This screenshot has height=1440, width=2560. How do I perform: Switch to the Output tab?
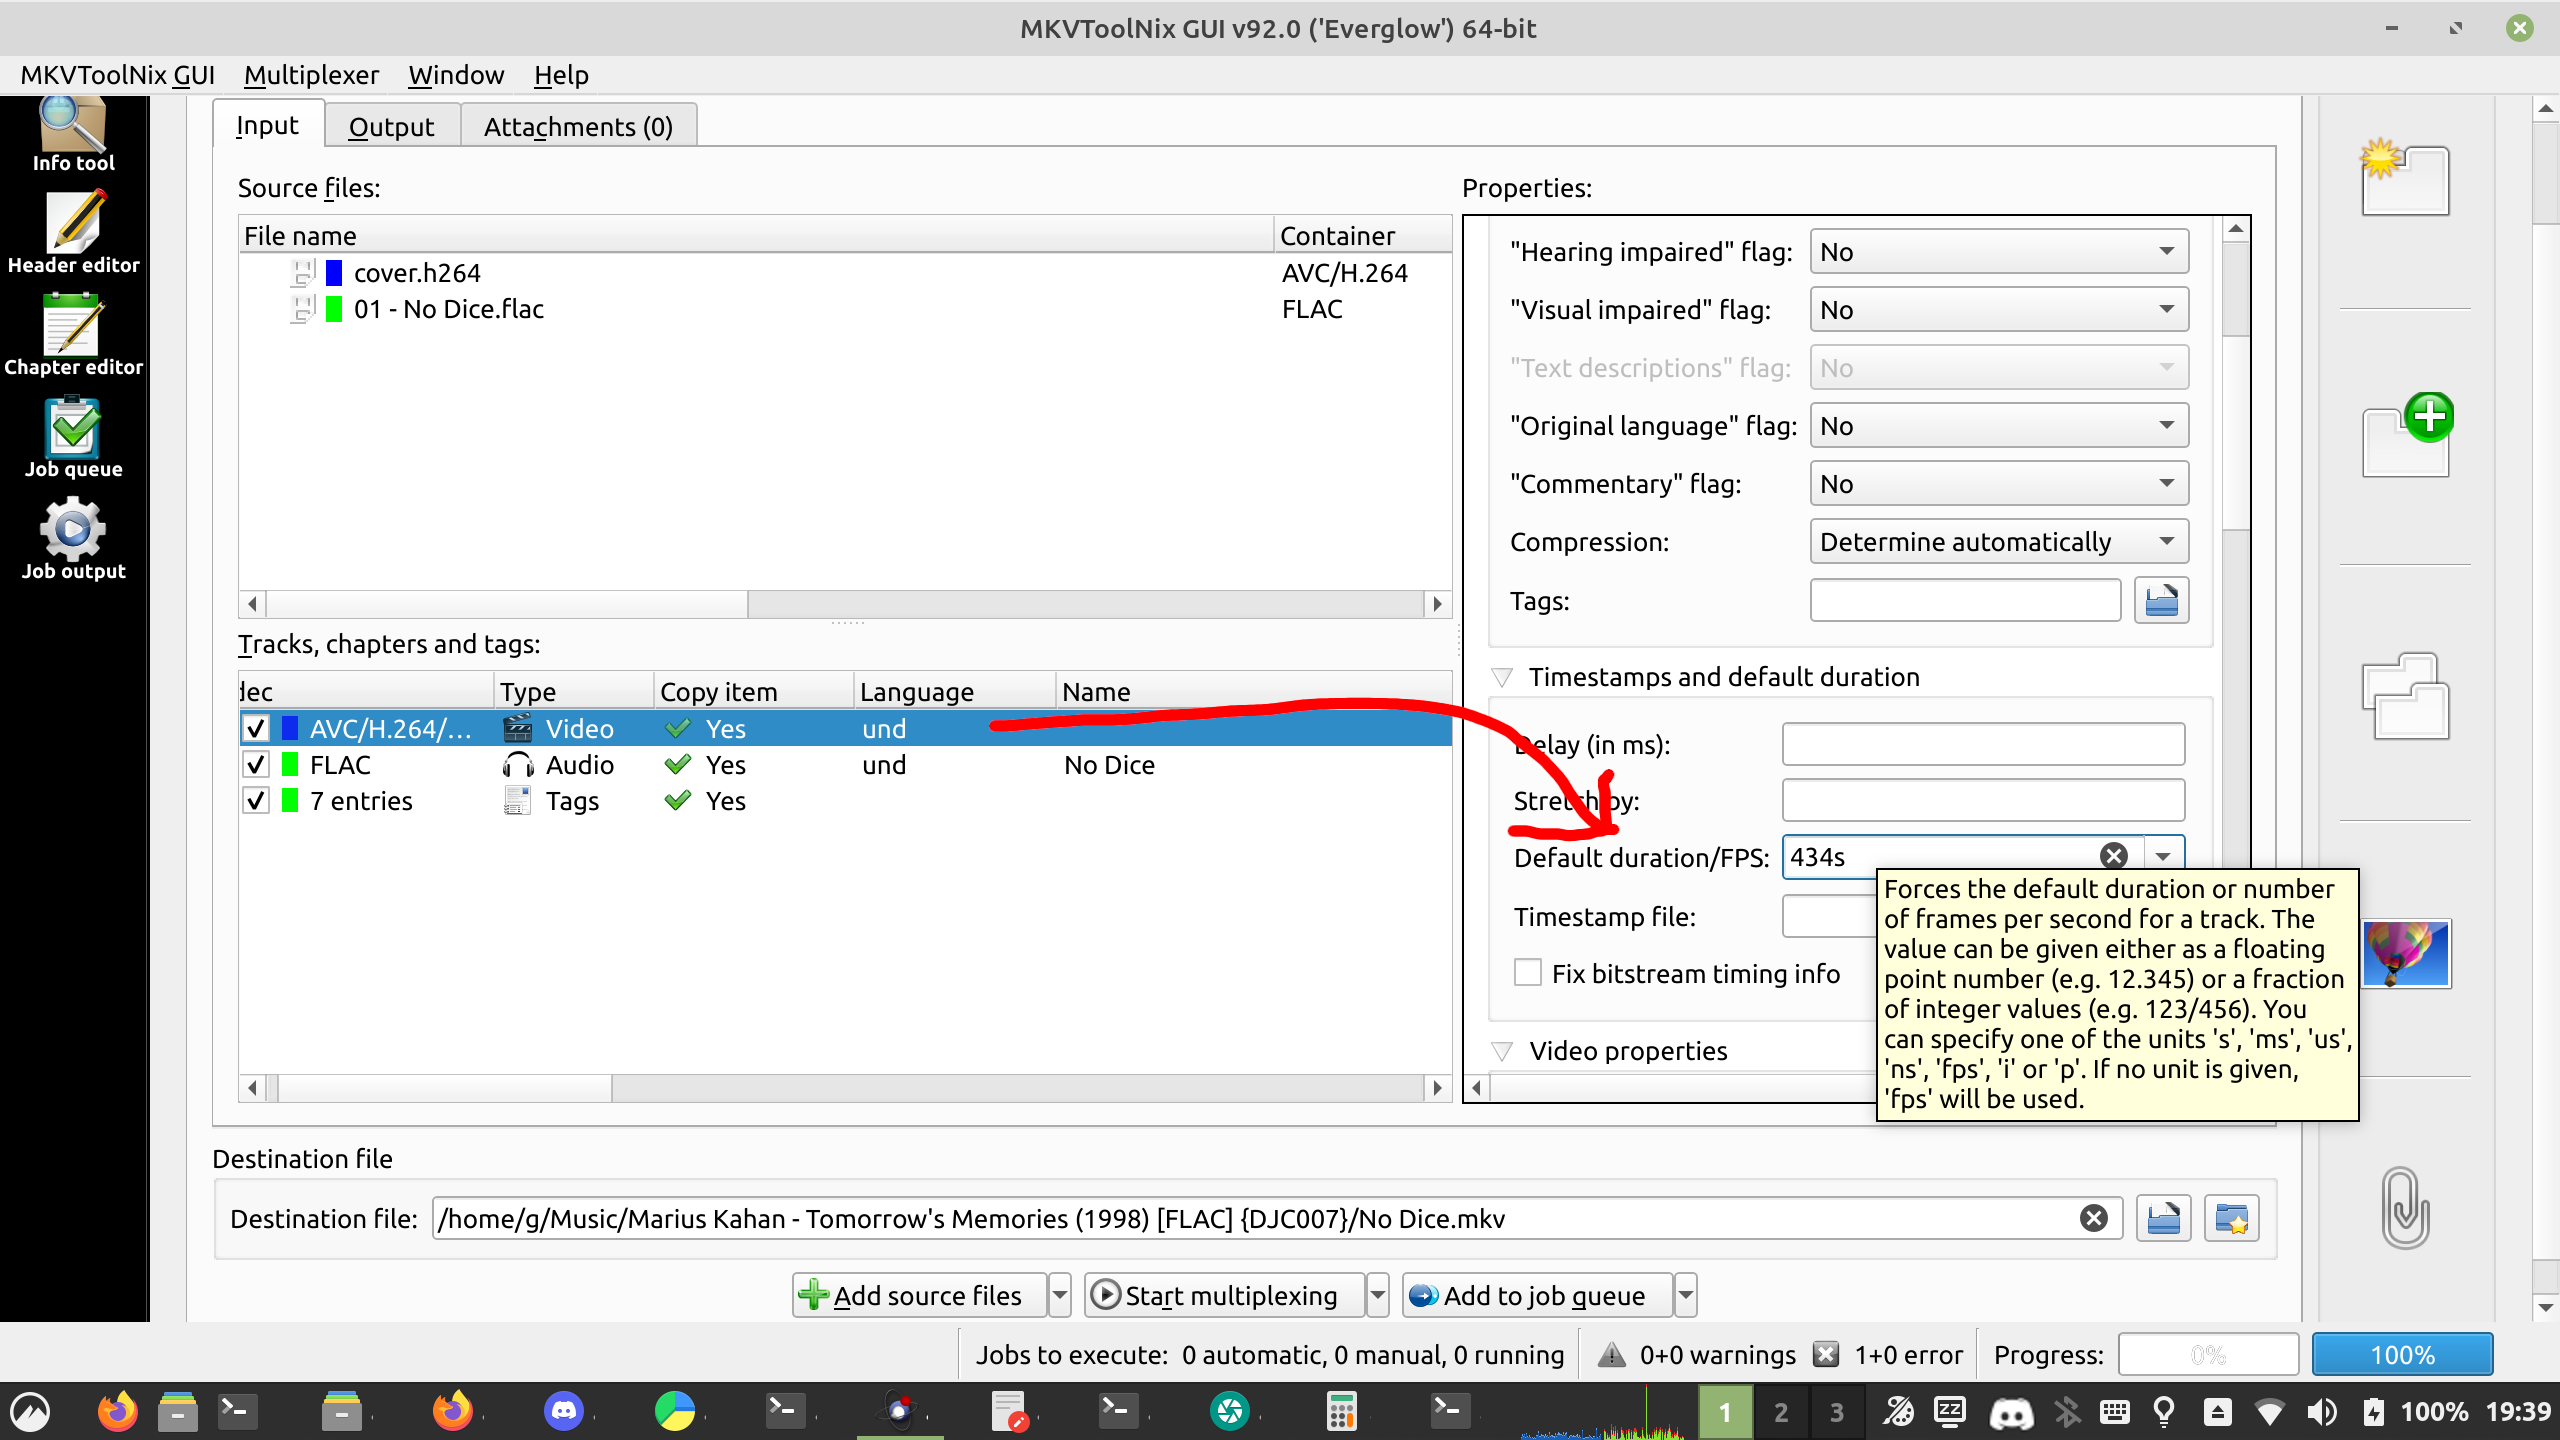pos(391,126)
